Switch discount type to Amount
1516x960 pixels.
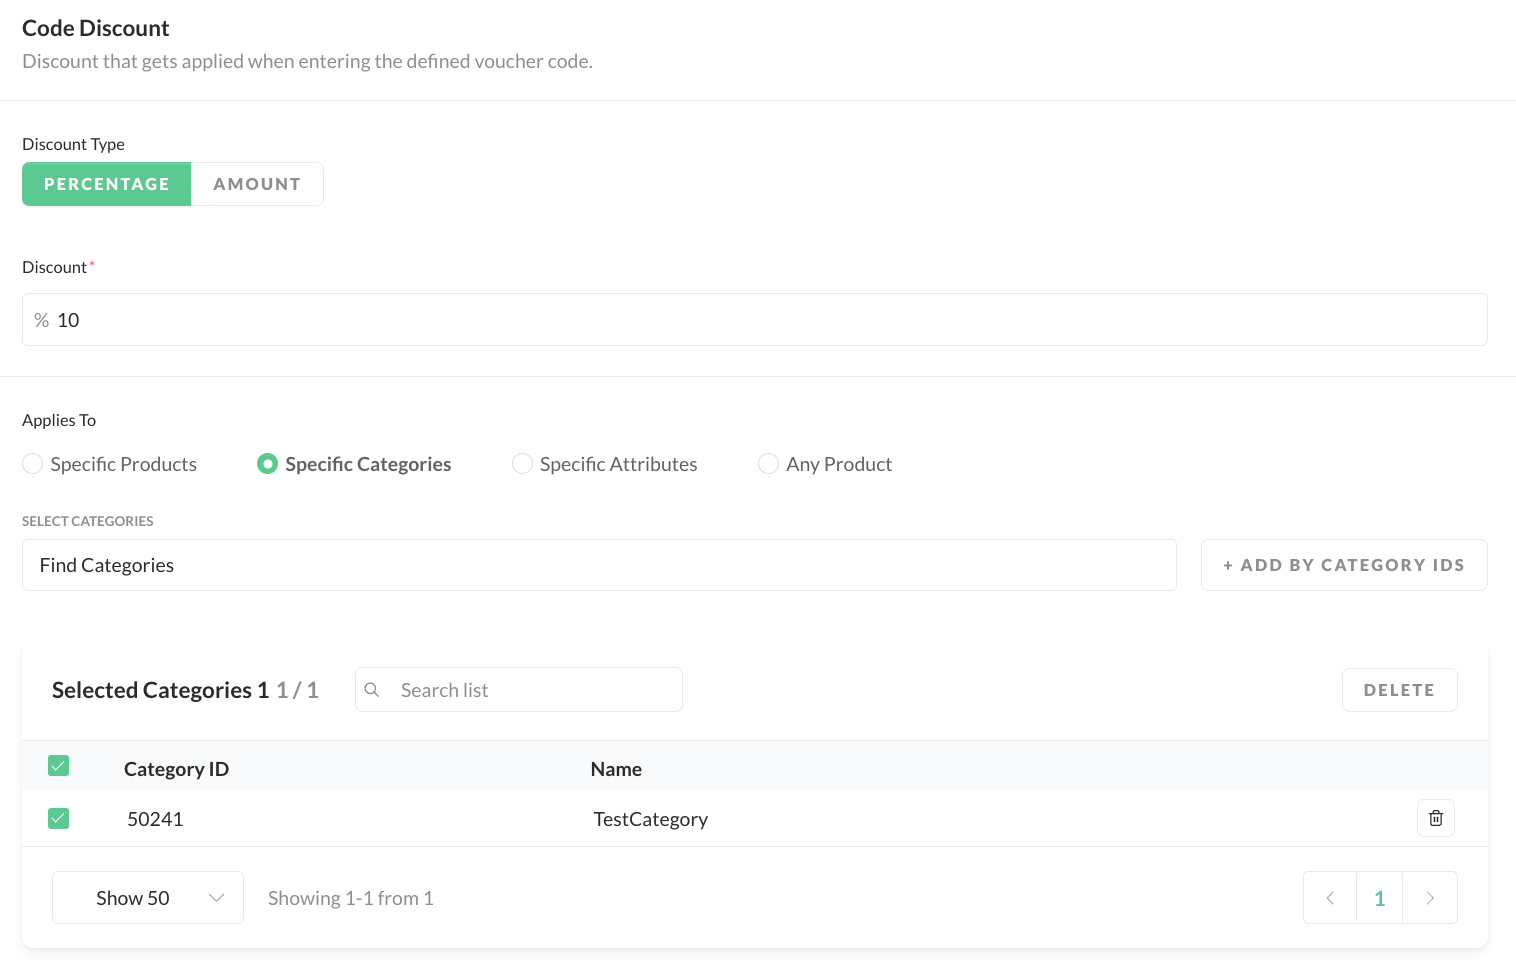click(257, 184)
